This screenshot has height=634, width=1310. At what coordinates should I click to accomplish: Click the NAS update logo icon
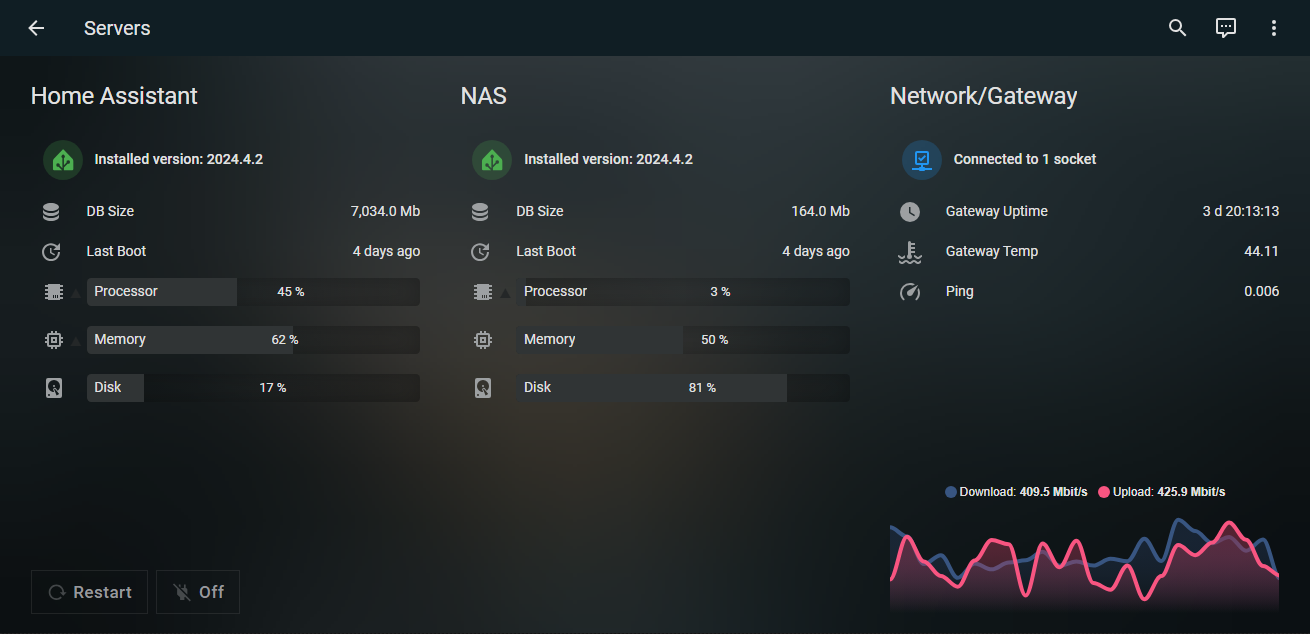click(492, 160)
